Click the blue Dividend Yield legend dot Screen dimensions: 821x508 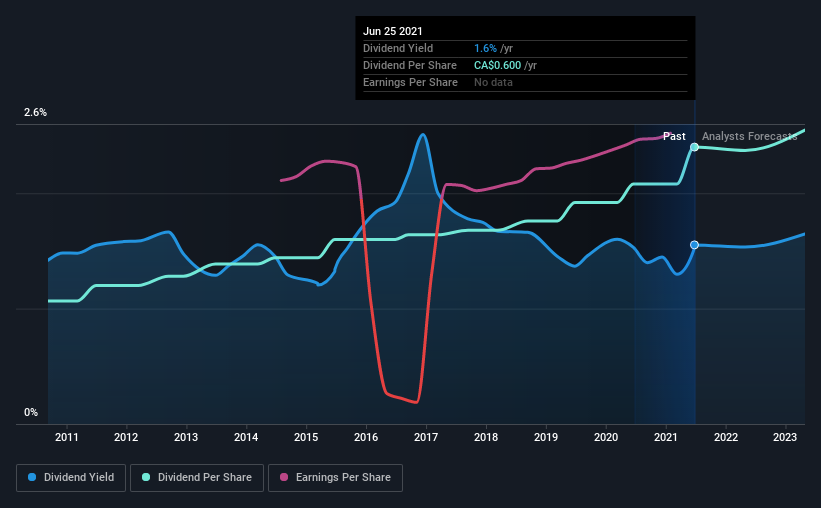pyautogui.click(x=32, y=477)
